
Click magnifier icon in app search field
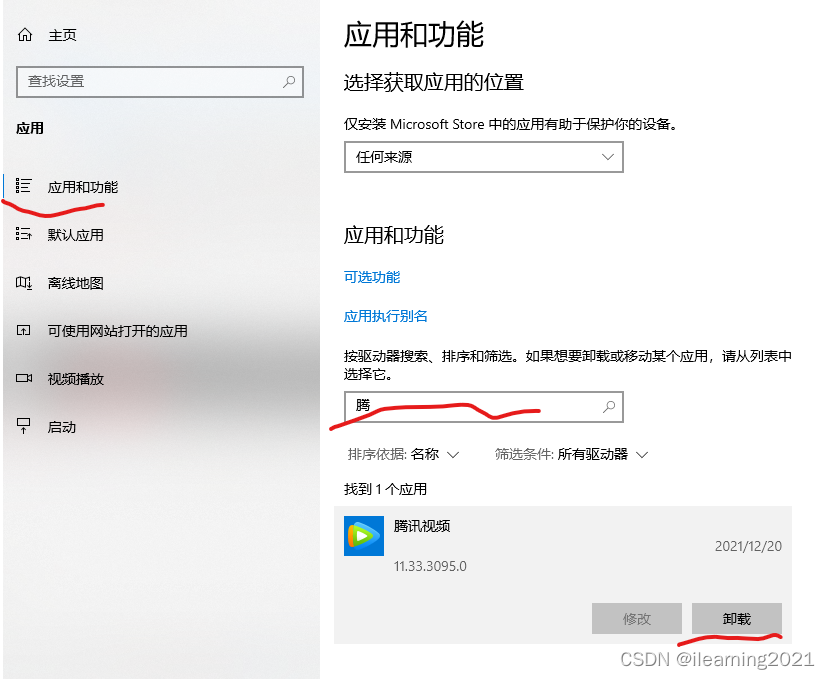click(x=609, y=406)
